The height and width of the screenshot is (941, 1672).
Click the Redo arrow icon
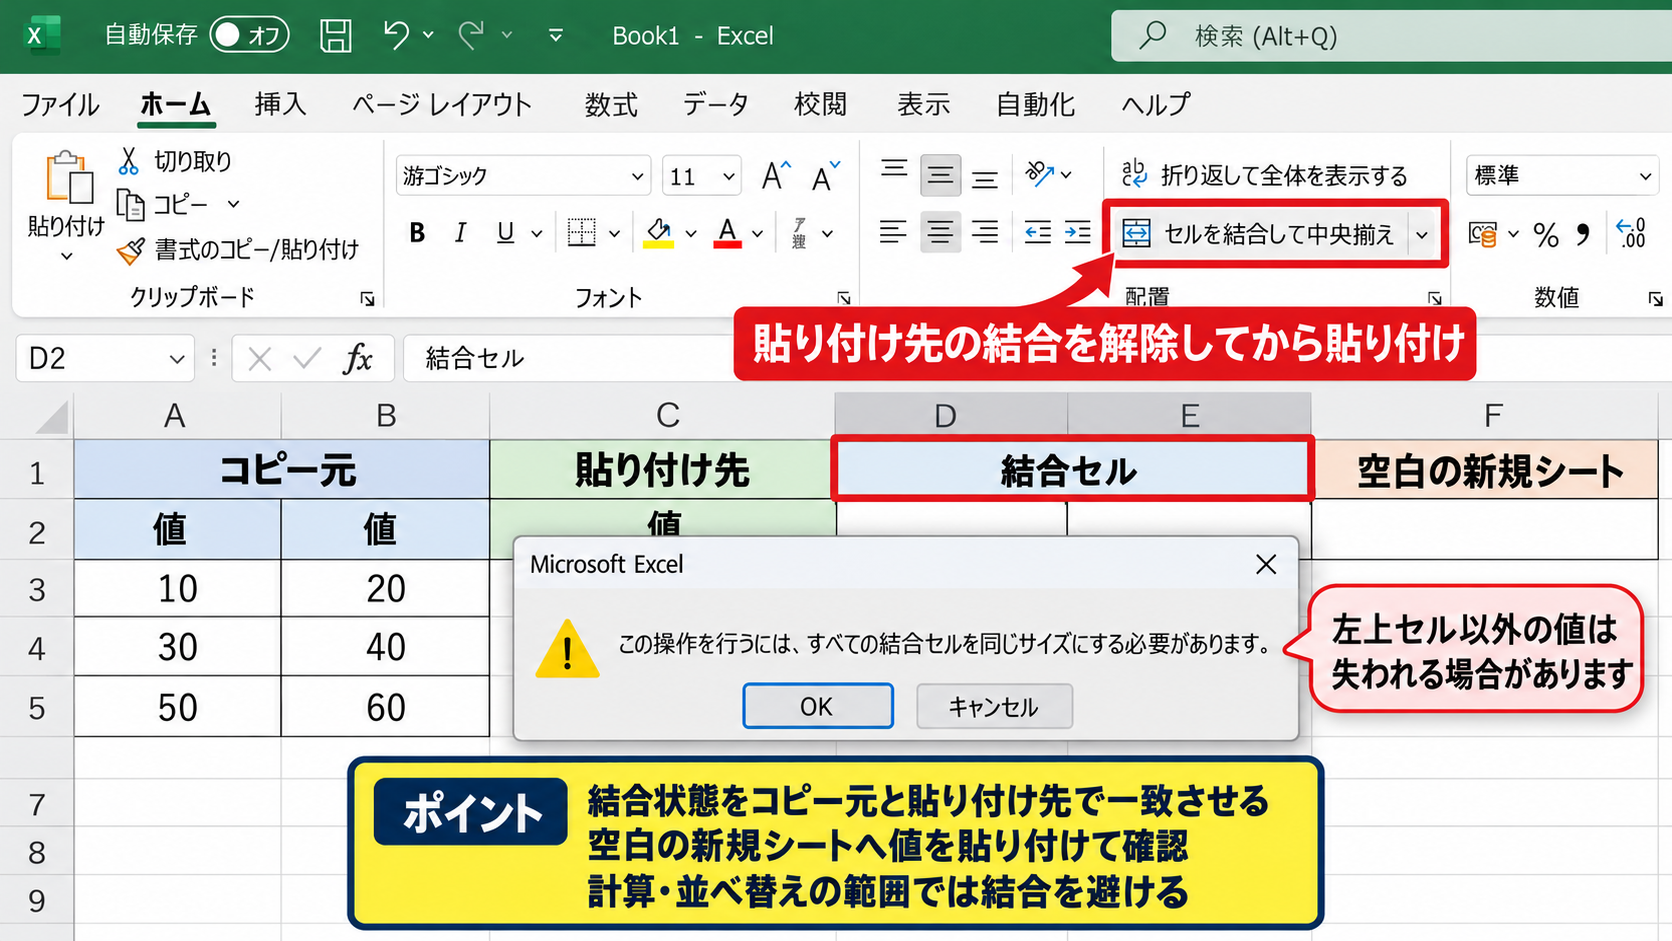(x=470, y=35)
